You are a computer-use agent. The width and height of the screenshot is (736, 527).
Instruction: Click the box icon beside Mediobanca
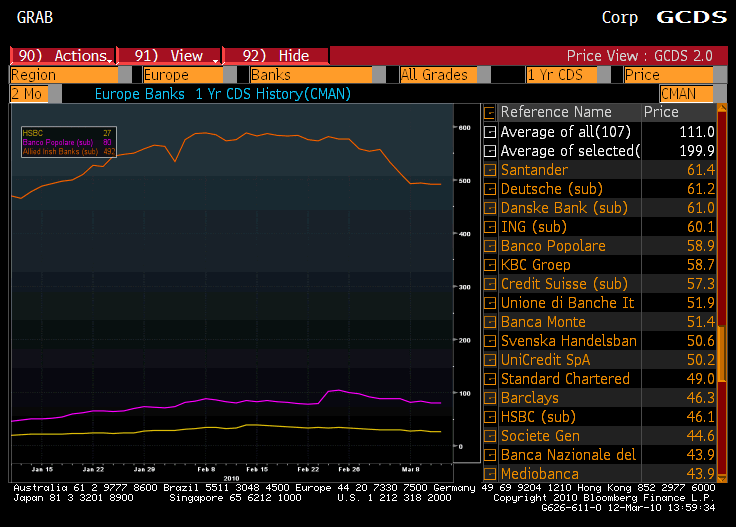tap(490, 474)
